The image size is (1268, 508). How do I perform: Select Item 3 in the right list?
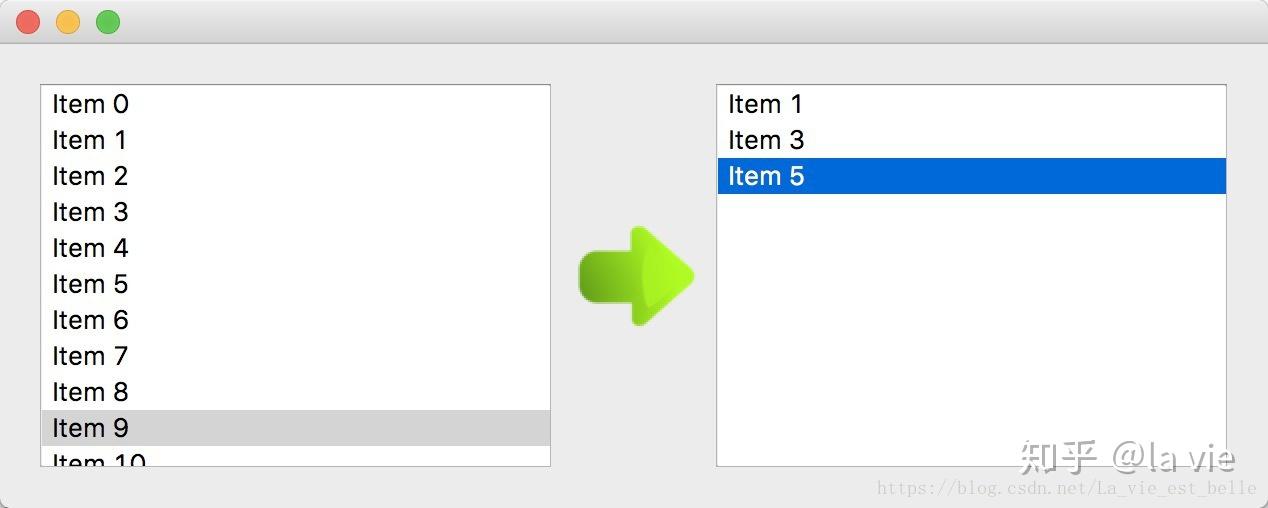pos(767,140)
